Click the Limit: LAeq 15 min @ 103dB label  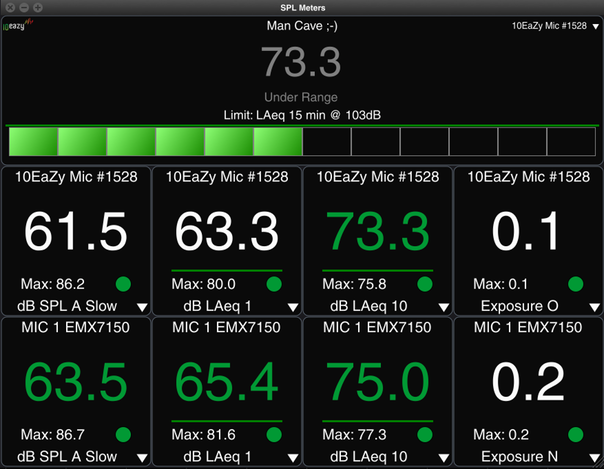302,115
